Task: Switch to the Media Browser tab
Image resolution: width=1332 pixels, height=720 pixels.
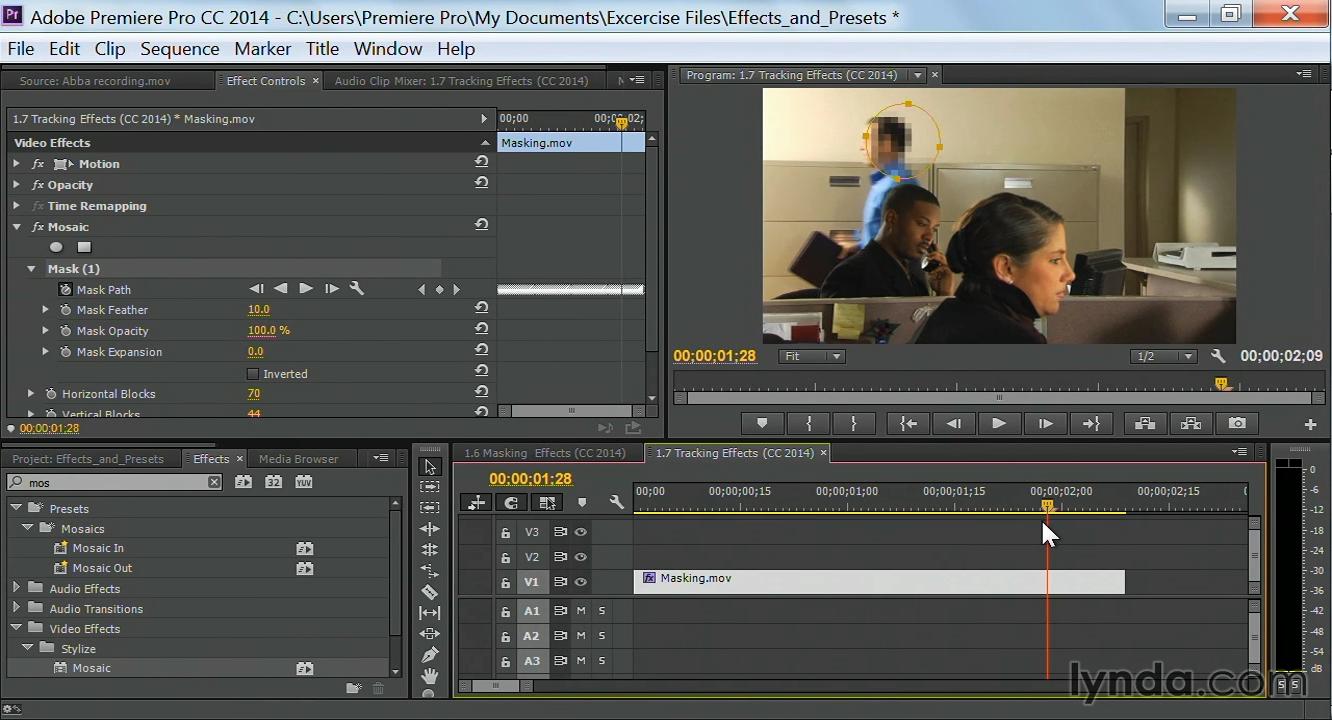Action: pyautogui.click(x=298, y=459)
